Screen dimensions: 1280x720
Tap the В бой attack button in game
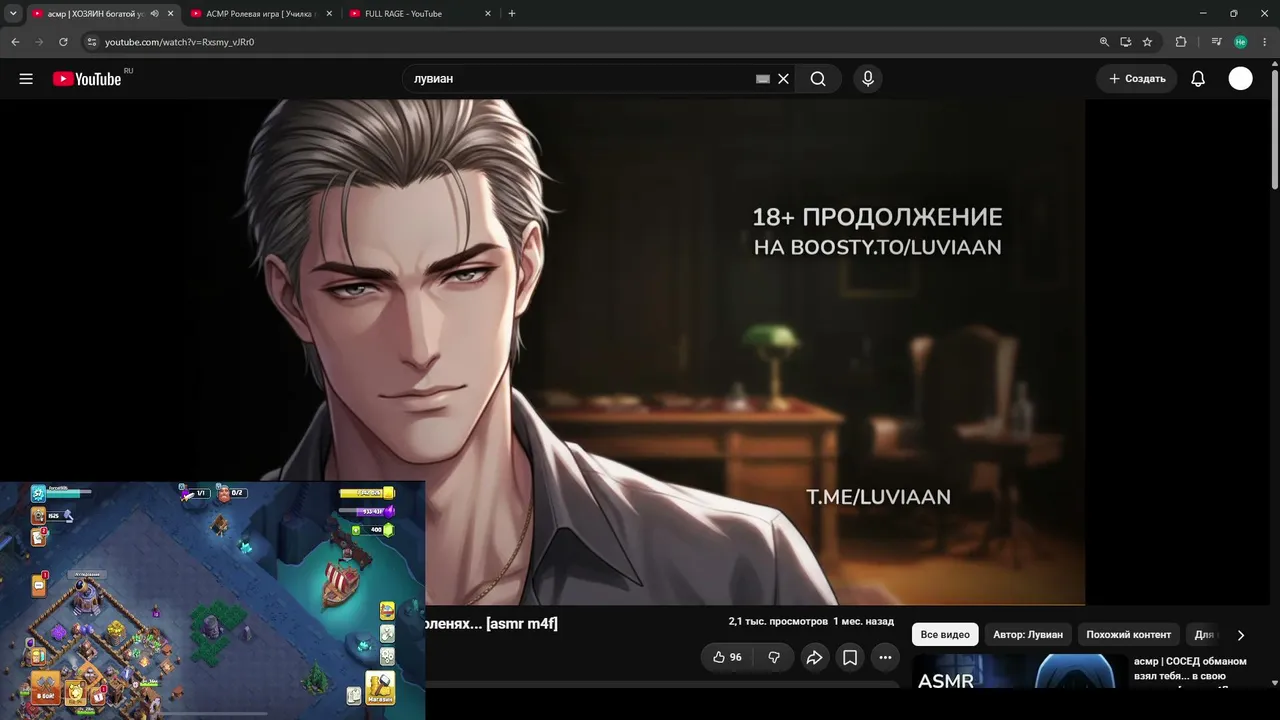point(45,689)
